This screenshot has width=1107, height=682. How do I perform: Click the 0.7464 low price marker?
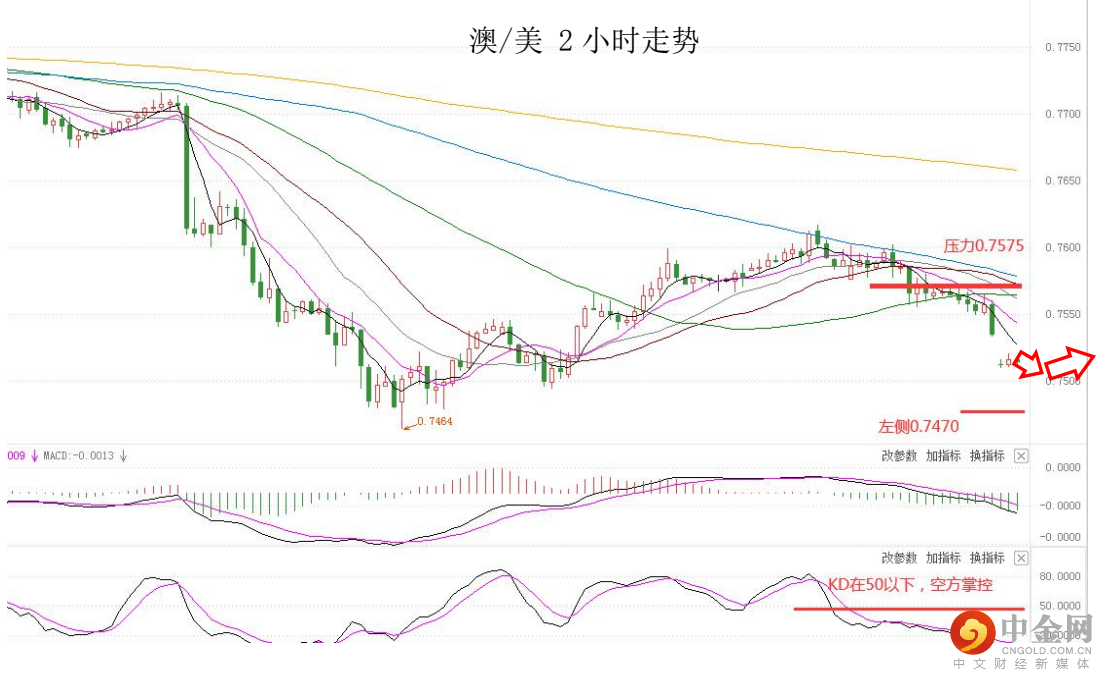(433, 422)
